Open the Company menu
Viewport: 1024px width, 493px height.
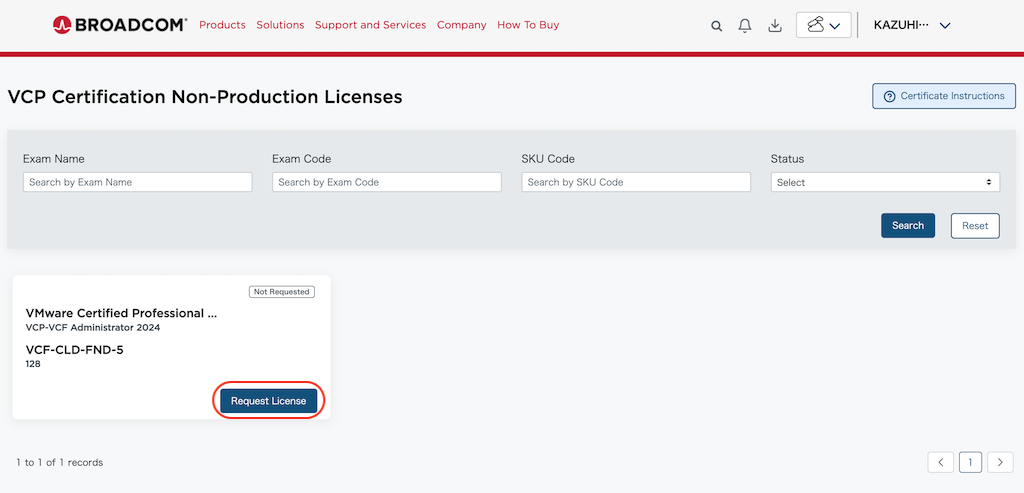462,25
